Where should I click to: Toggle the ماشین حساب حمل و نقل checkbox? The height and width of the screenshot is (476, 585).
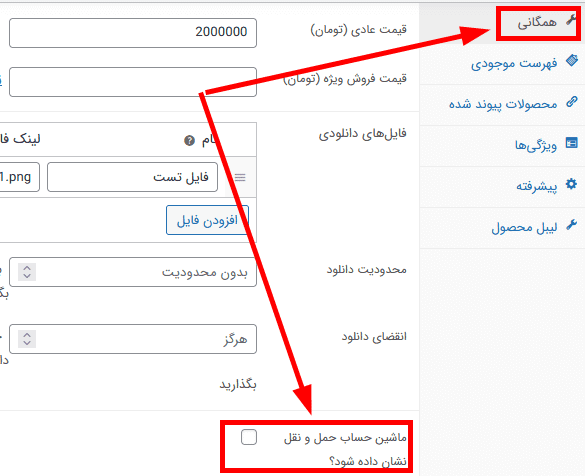249,437
